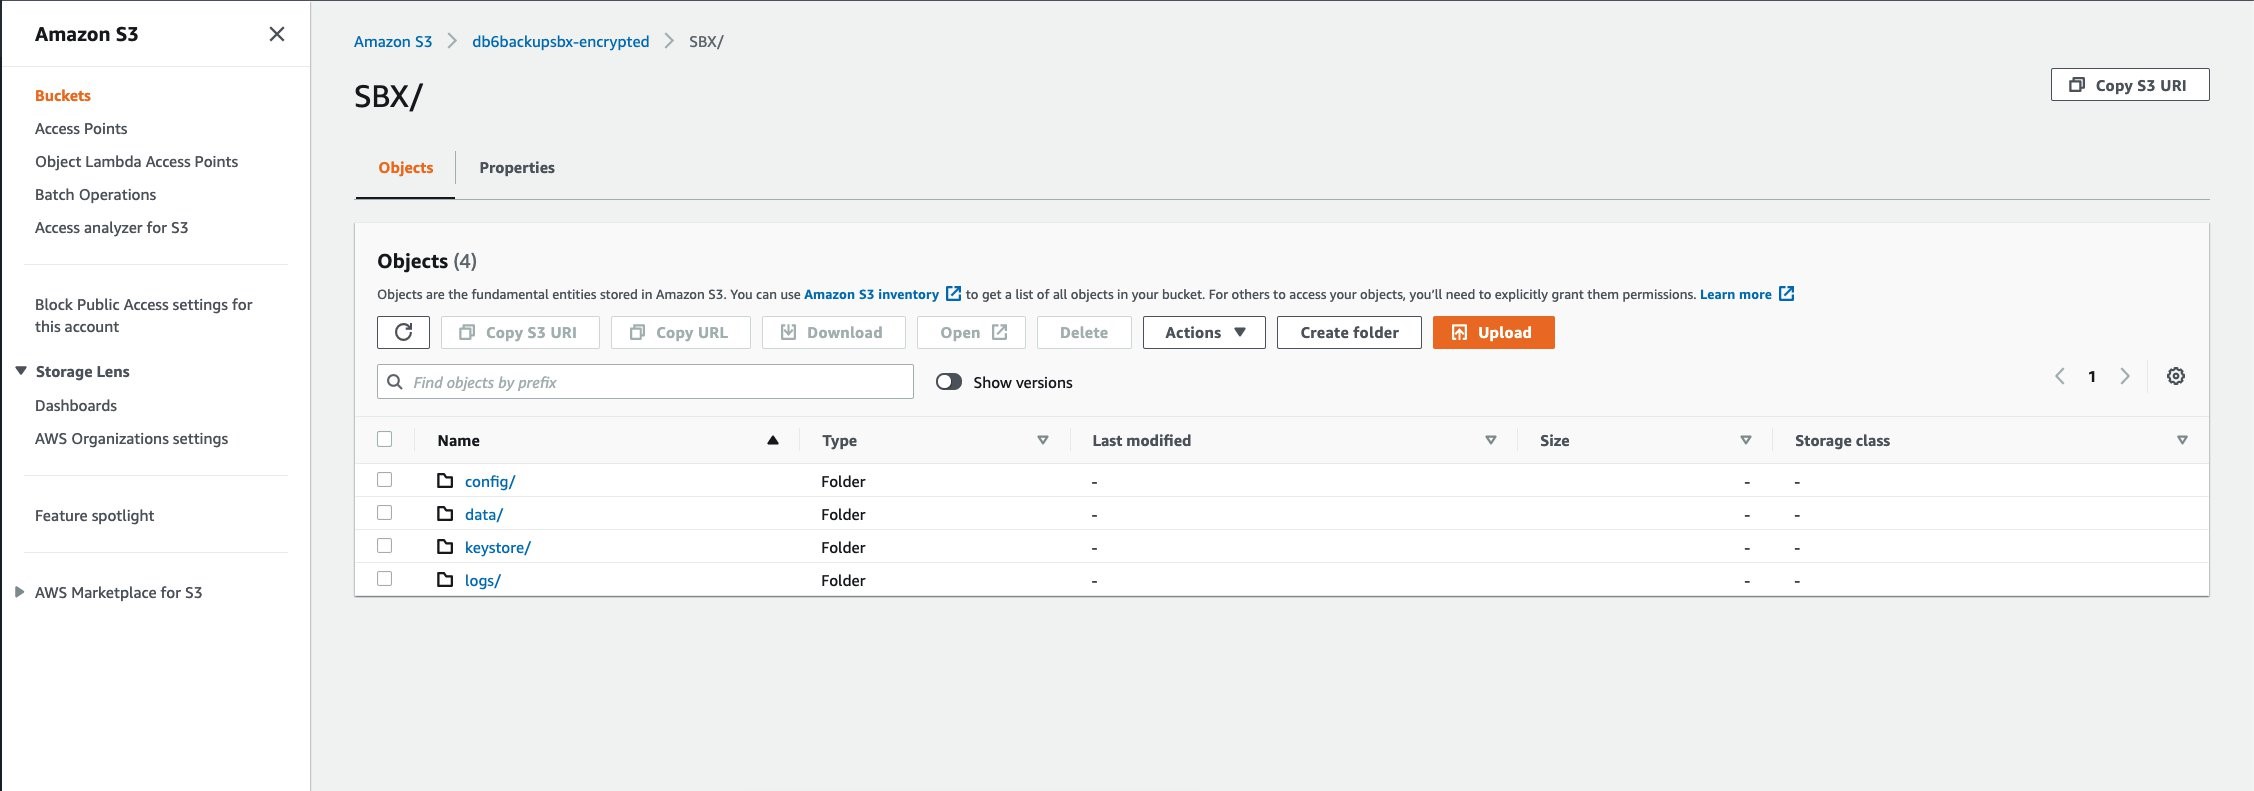2254x791 pixels.
Task: Click folder icon next to data/
Action: 445,514
